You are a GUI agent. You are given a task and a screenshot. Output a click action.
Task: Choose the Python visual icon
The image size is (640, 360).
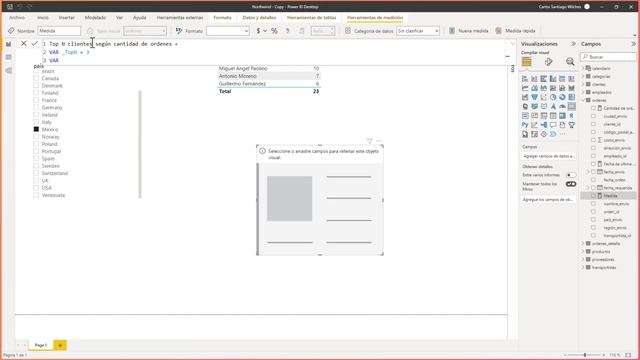(525, 125)
